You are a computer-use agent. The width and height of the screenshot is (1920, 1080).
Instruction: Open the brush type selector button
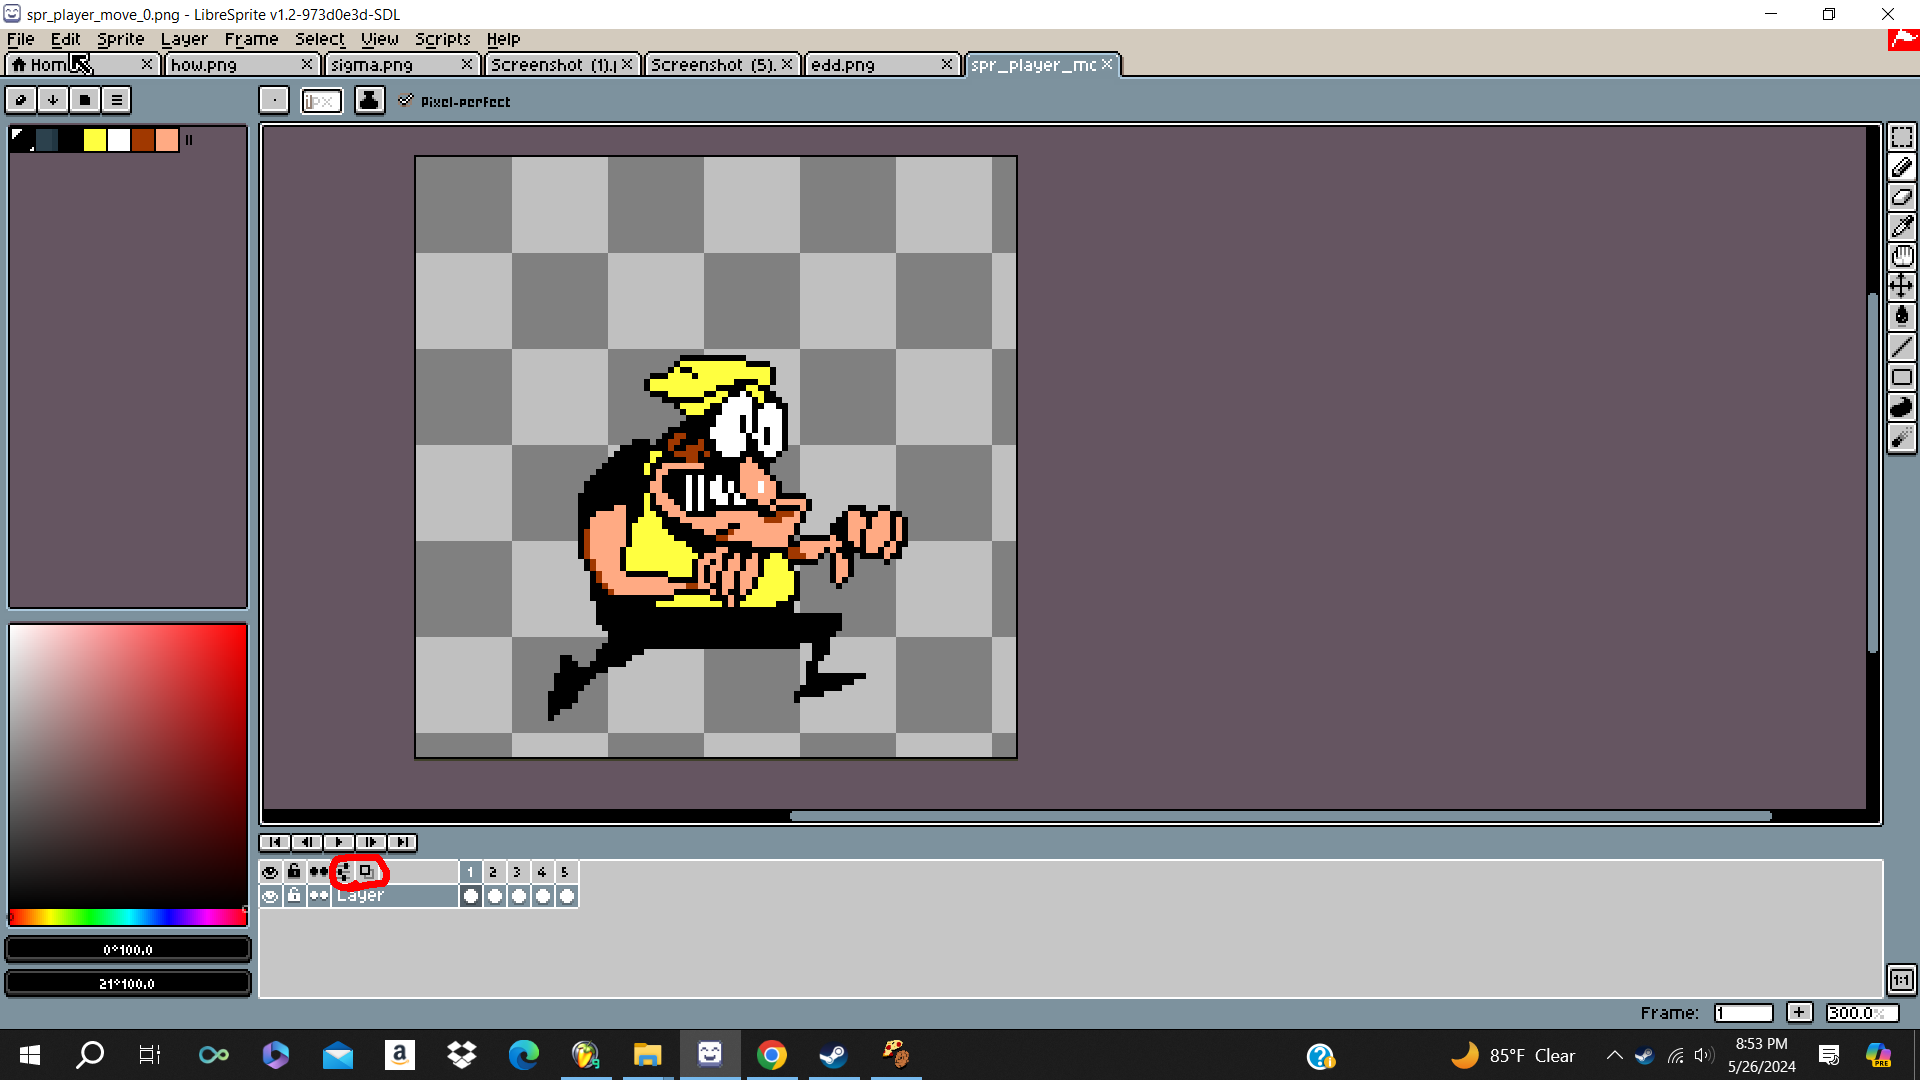(274, 101)
